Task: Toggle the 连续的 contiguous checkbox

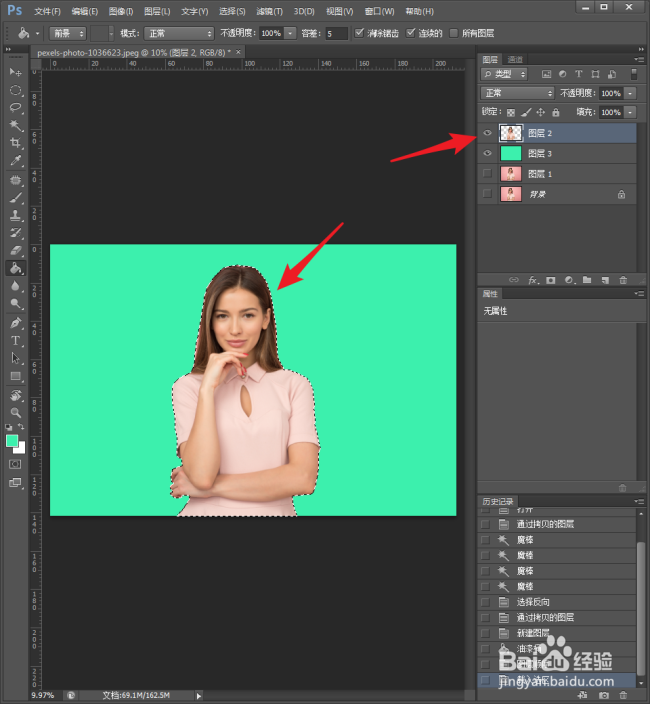Action: coord(410,33)
